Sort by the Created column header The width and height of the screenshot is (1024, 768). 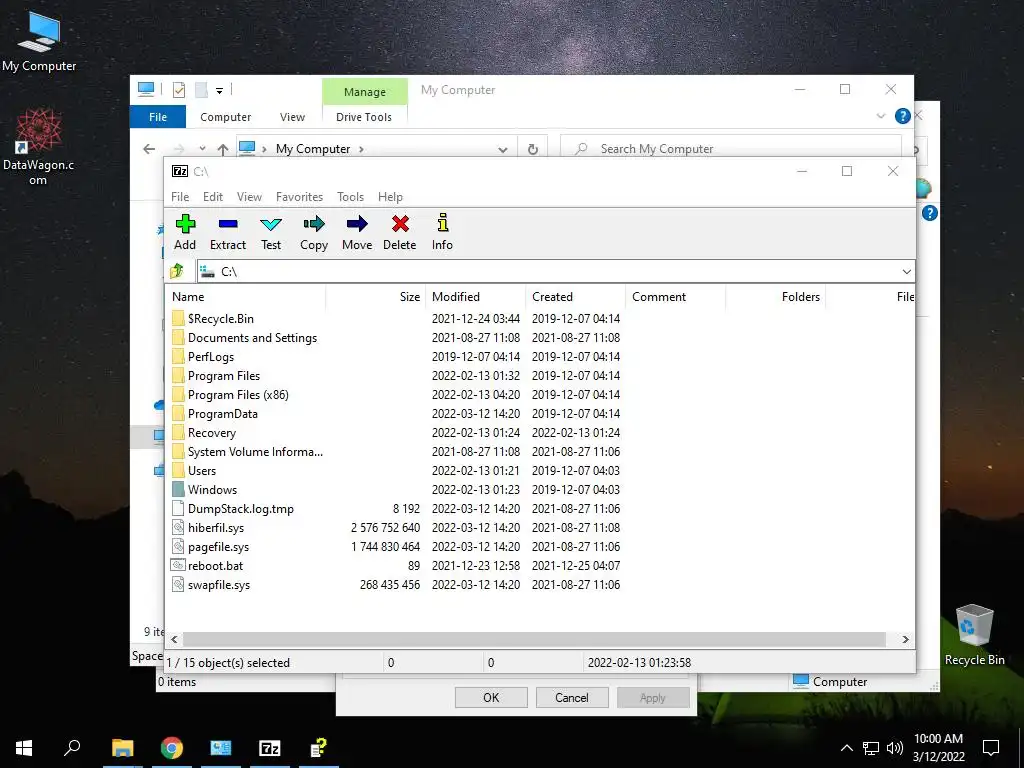tap(575, 296)
